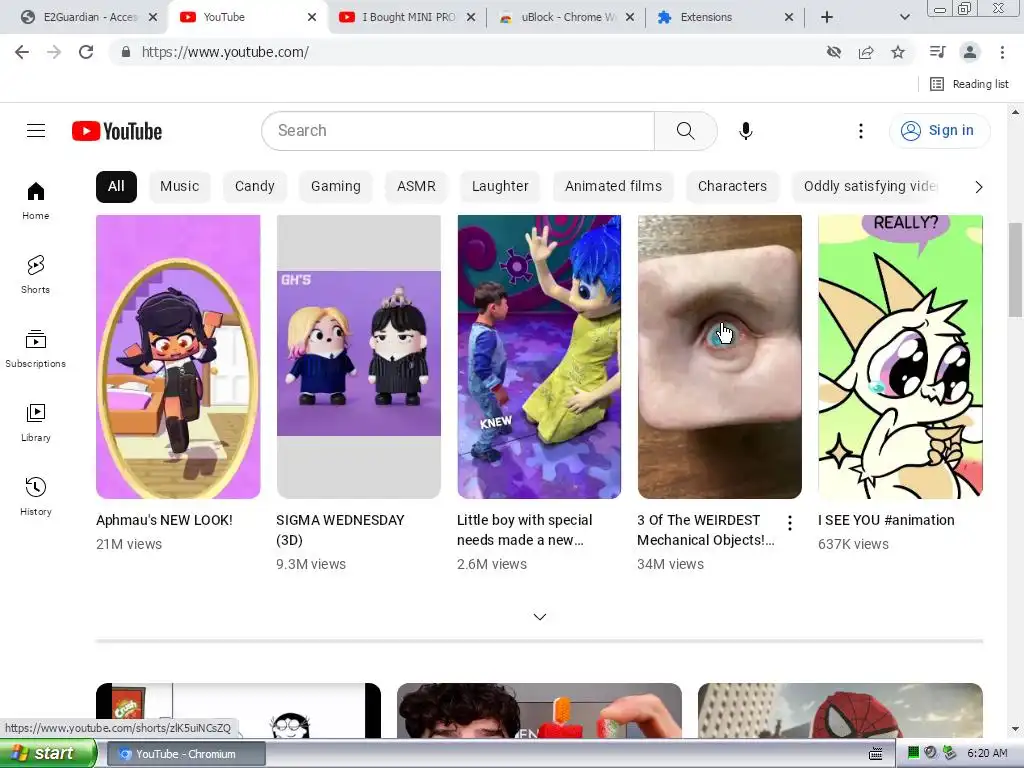Open the browser profile avatar

point(970,52)
